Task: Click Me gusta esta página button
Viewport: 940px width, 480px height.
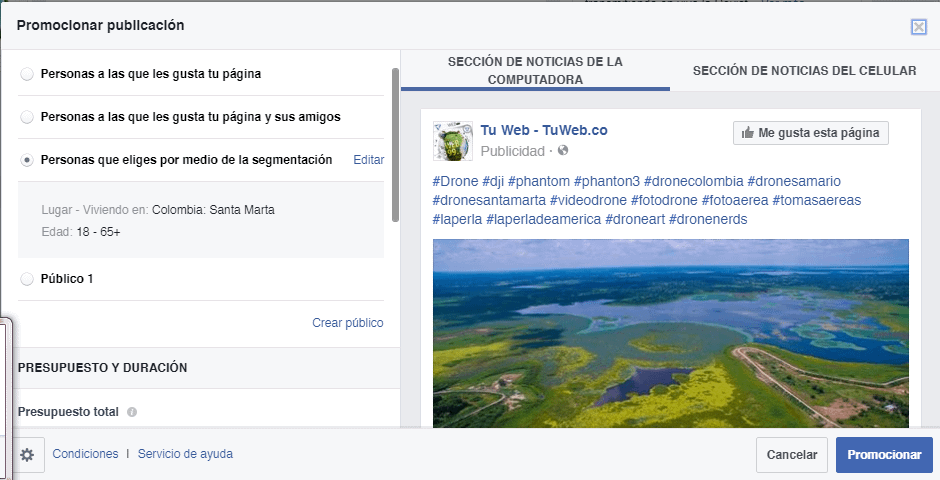Action: point(811,133)
